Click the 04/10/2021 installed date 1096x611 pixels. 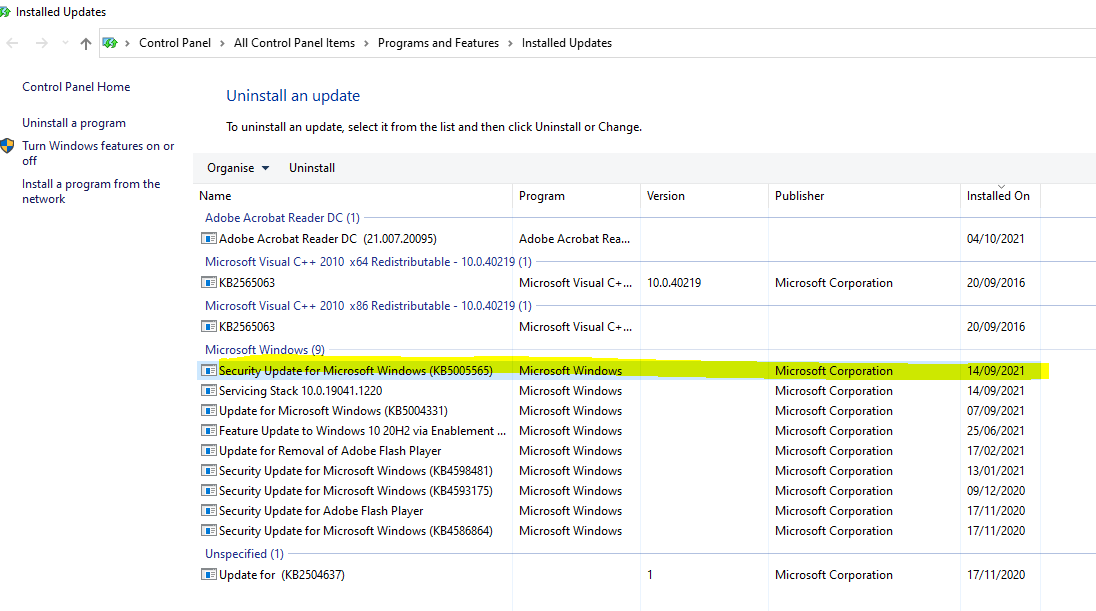pos(995,238)
